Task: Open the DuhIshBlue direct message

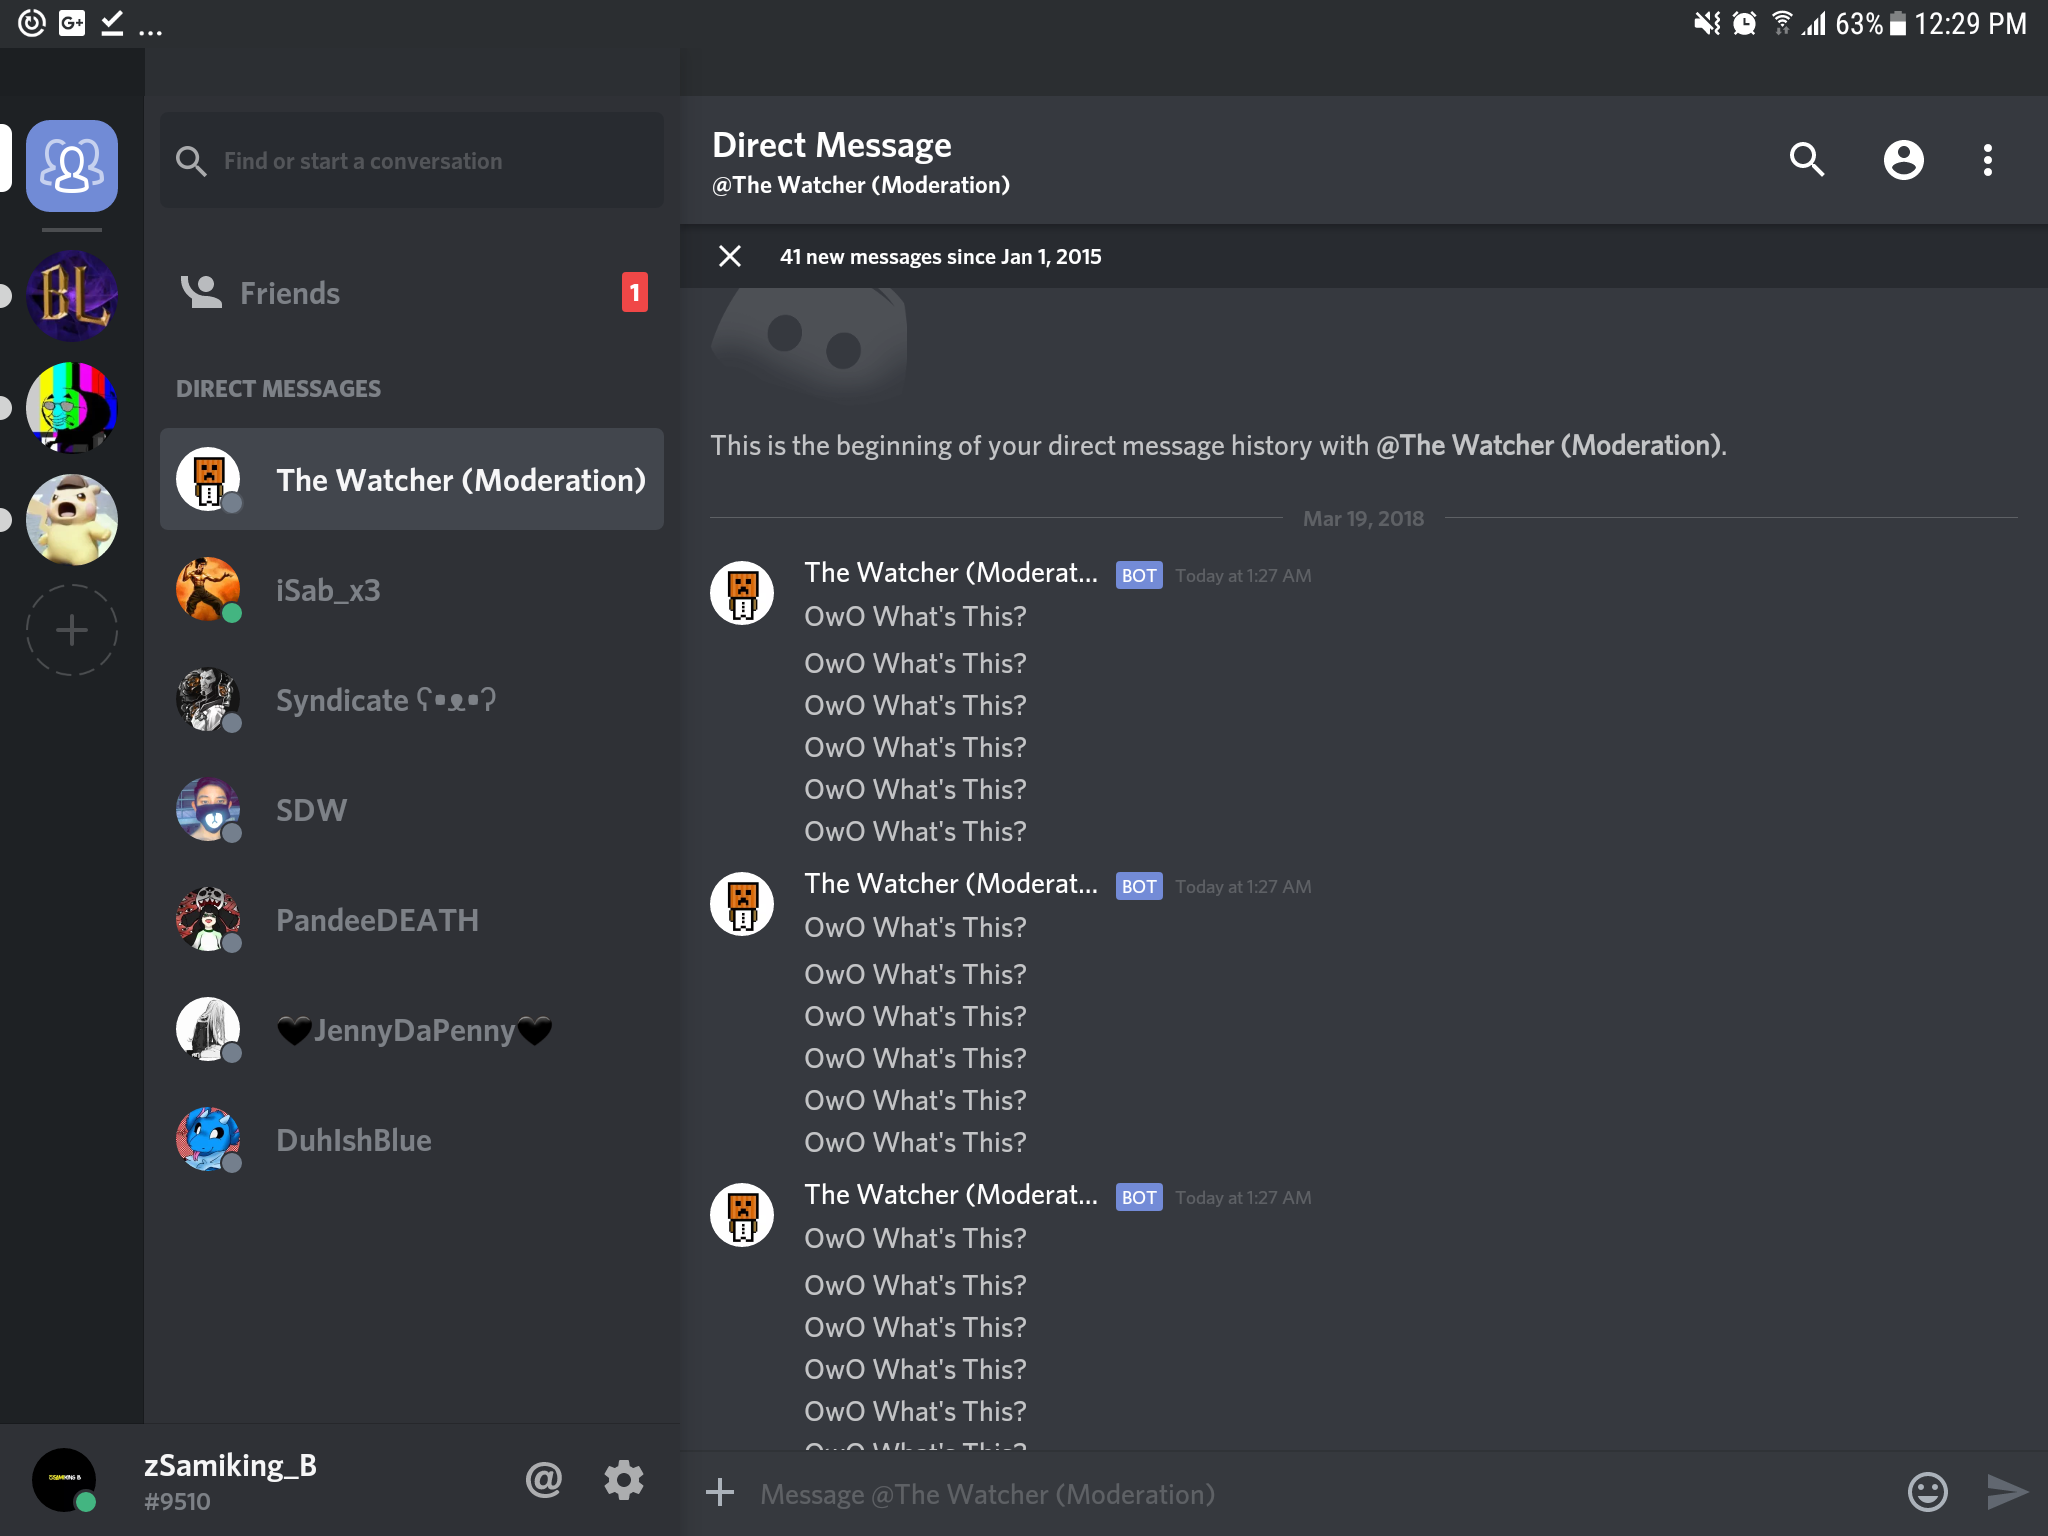Action: click(412, 1140)
